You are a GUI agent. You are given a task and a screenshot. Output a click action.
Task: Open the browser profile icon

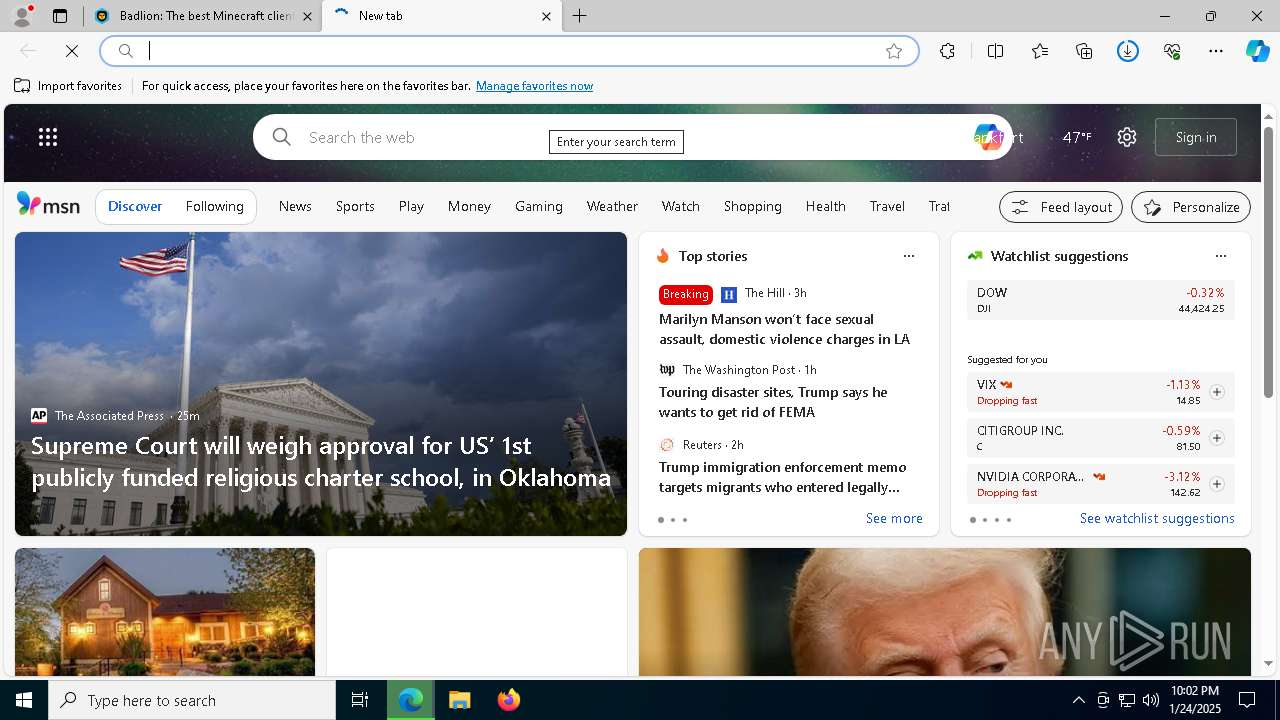click(22, 16)
